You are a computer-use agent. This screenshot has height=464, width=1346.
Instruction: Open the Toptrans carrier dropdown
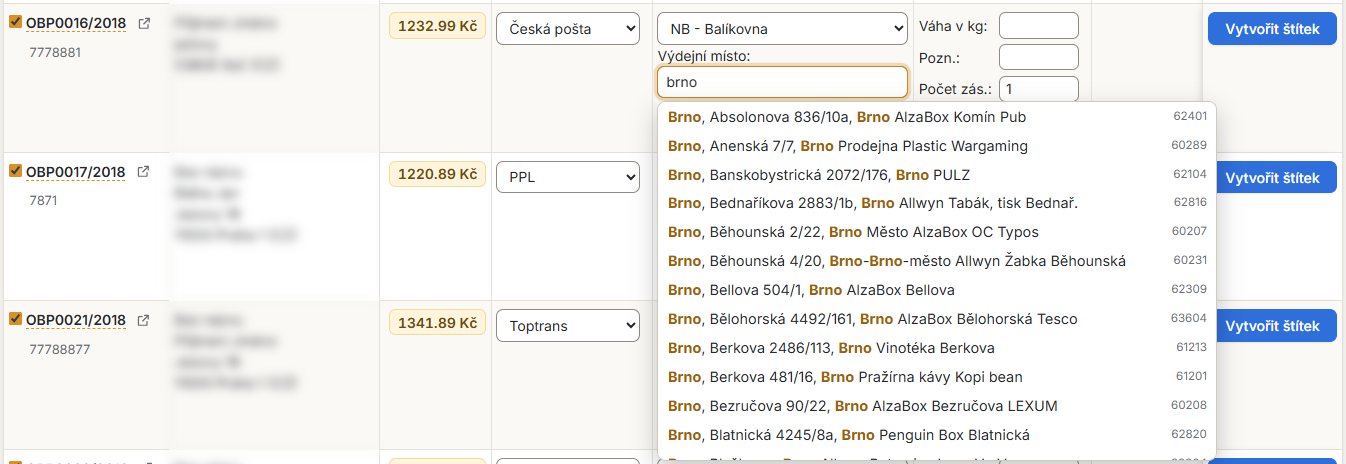click(568, 326)
